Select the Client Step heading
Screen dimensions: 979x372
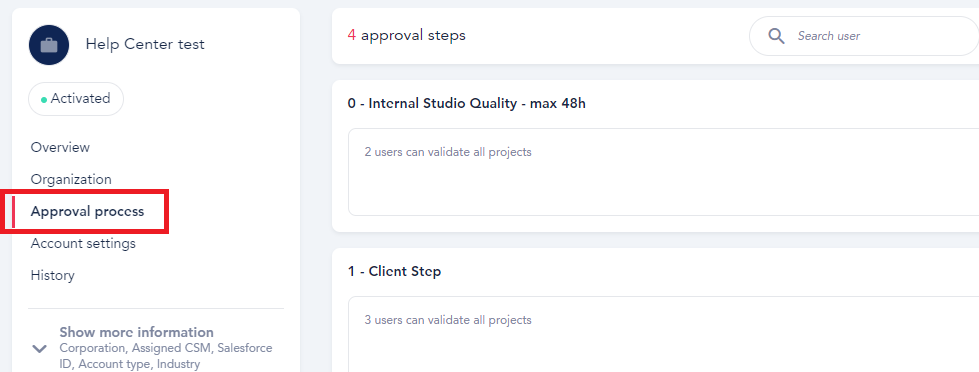[395, 272]
